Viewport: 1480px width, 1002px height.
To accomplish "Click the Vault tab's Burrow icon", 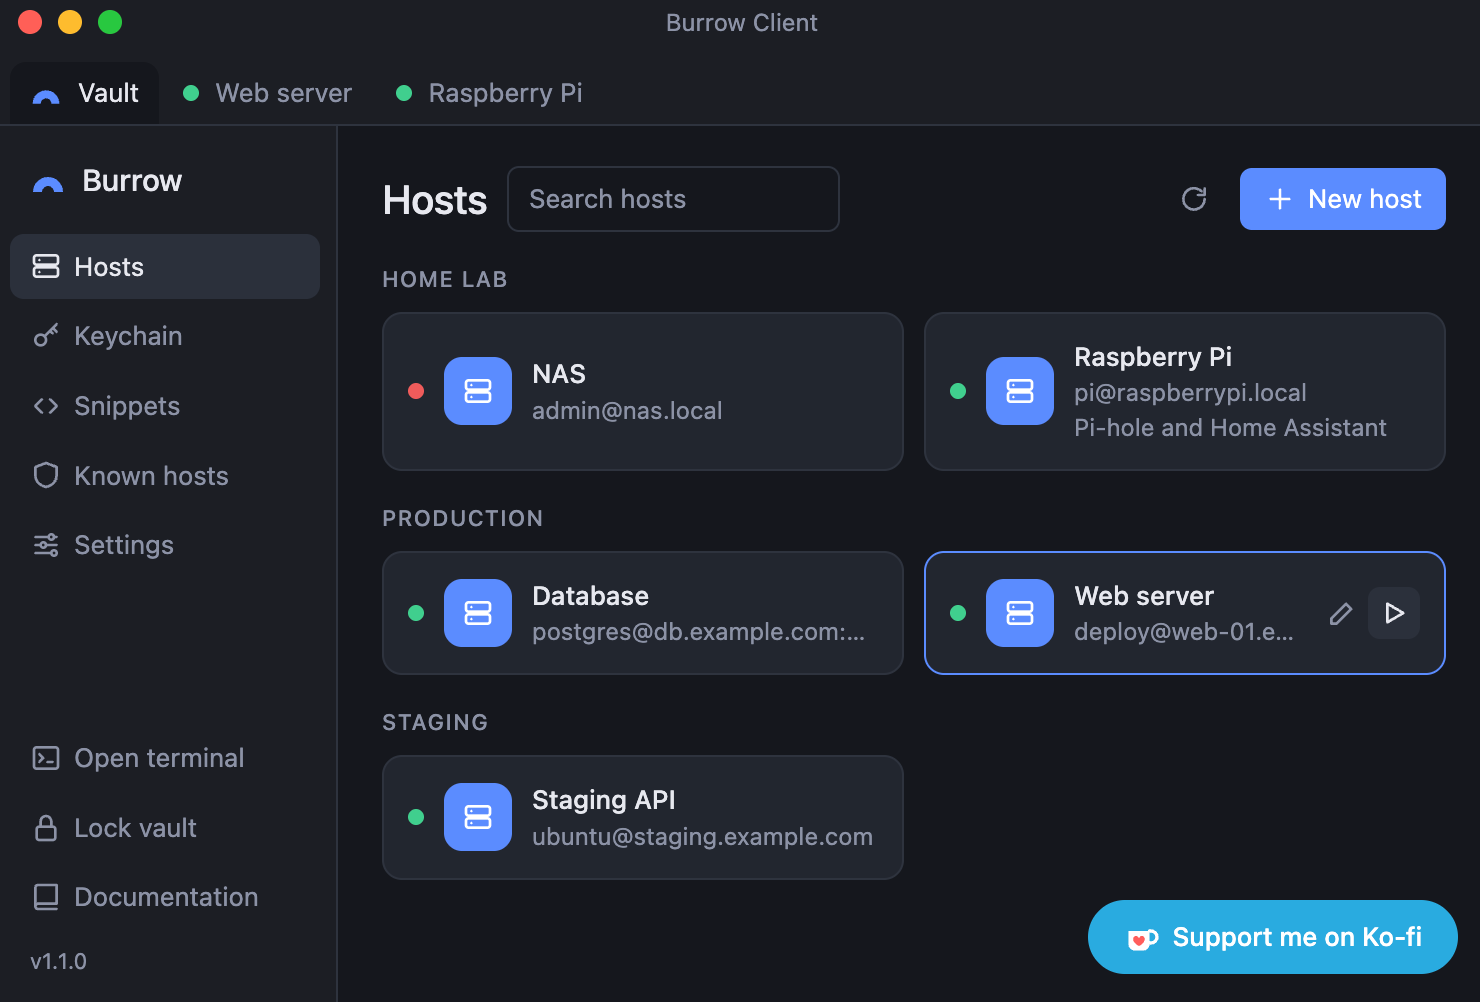I will pyautogui.click(x=46, y=96).
